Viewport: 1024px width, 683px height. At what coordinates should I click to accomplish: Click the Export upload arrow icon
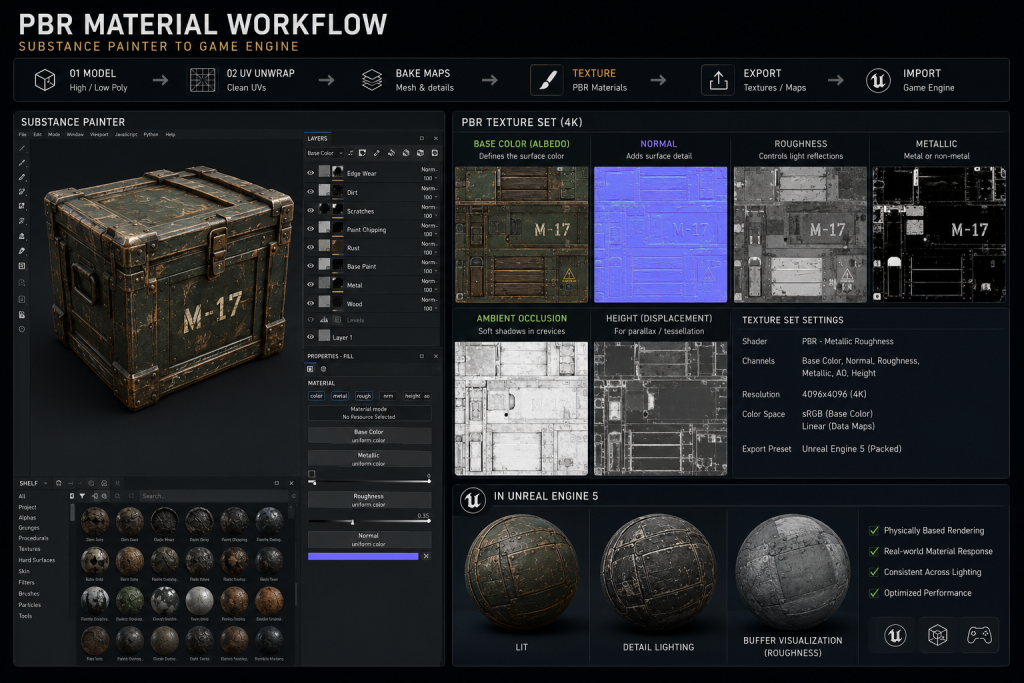tap(718, 80)
